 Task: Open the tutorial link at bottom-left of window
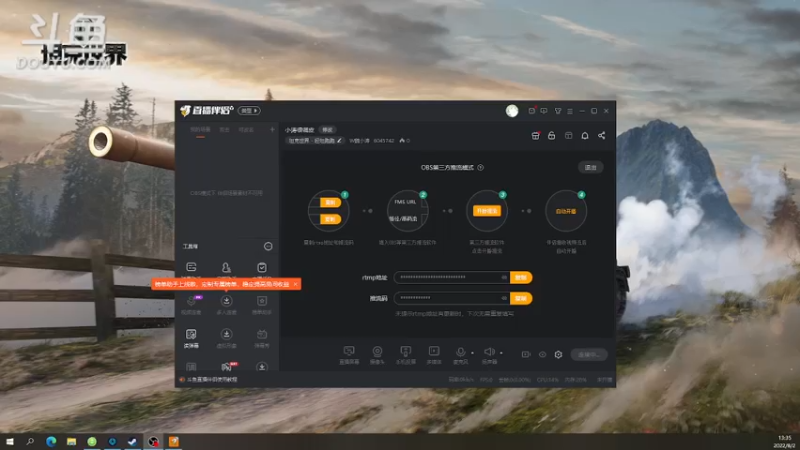pyautogui.click(x=209, y=380)
